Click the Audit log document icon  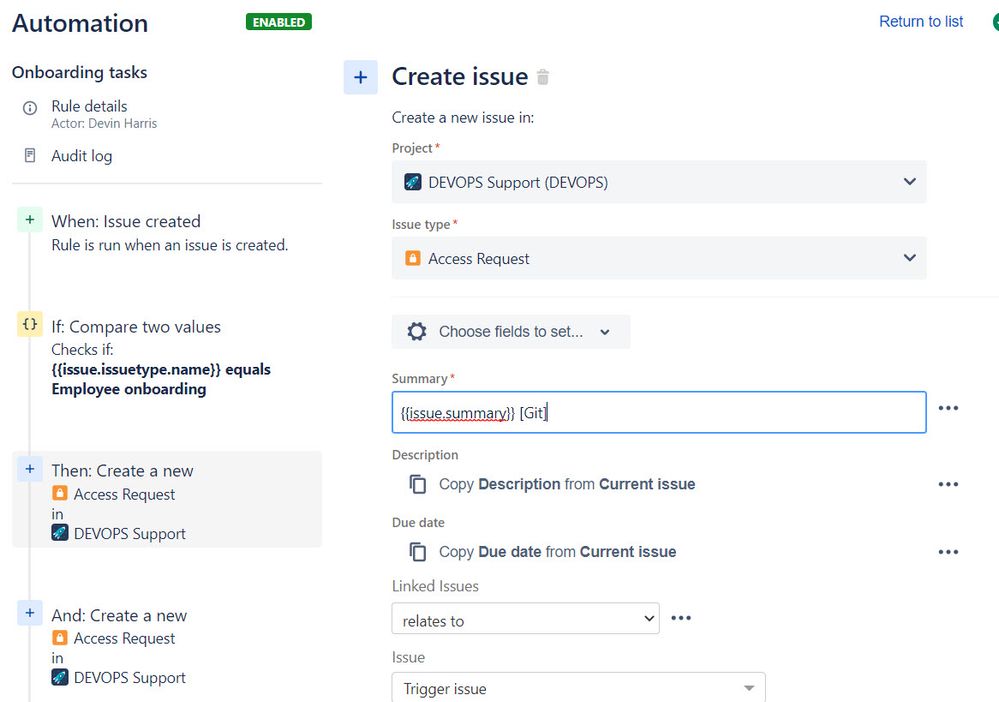pyautogui.click(x=30, y=156)
